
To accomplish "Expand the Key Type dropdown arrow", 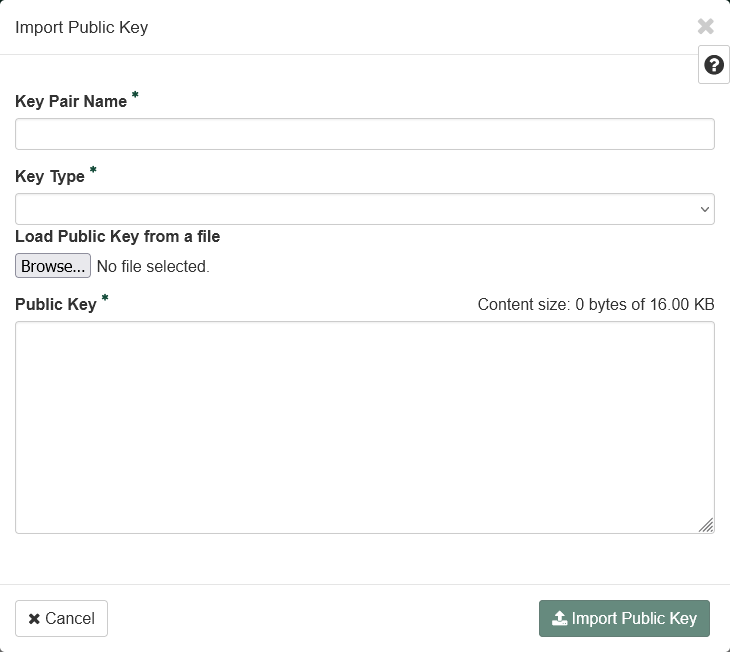I will coord(705,209).
